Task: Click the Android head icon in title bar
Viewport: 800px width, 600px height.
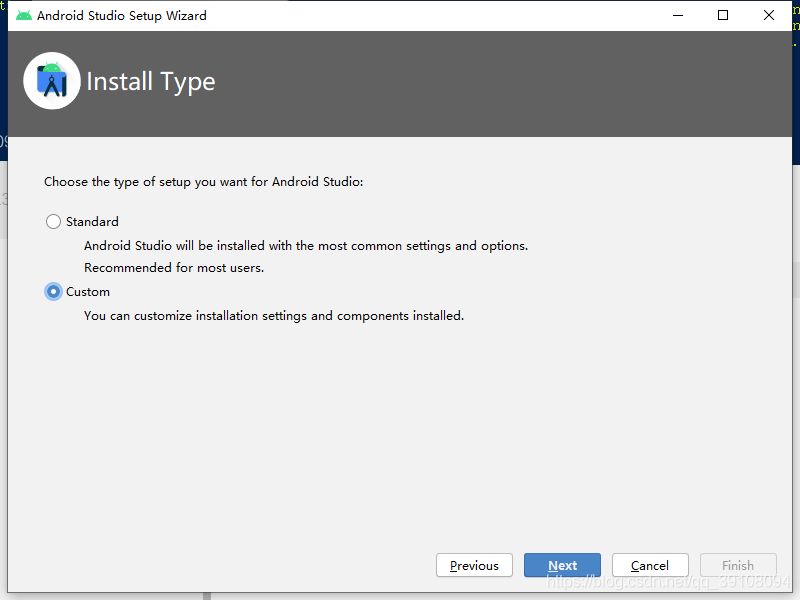Action: coord(23,15)
